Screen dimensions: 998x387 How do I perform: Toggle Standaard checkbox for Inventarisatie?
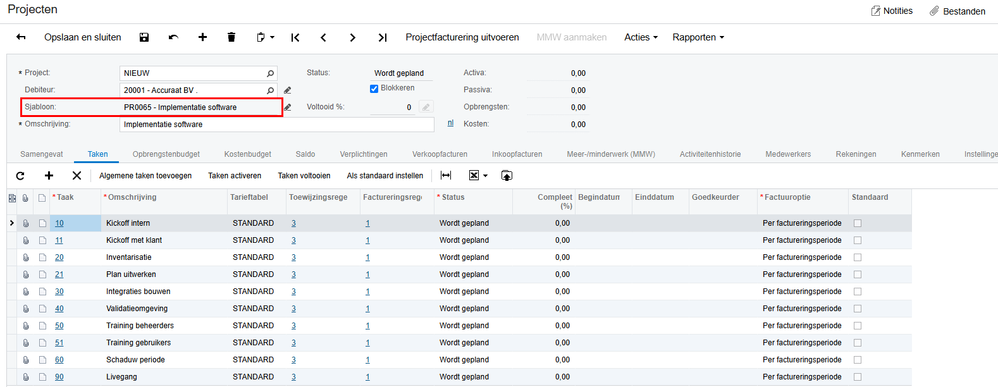[x=857, y=257]
